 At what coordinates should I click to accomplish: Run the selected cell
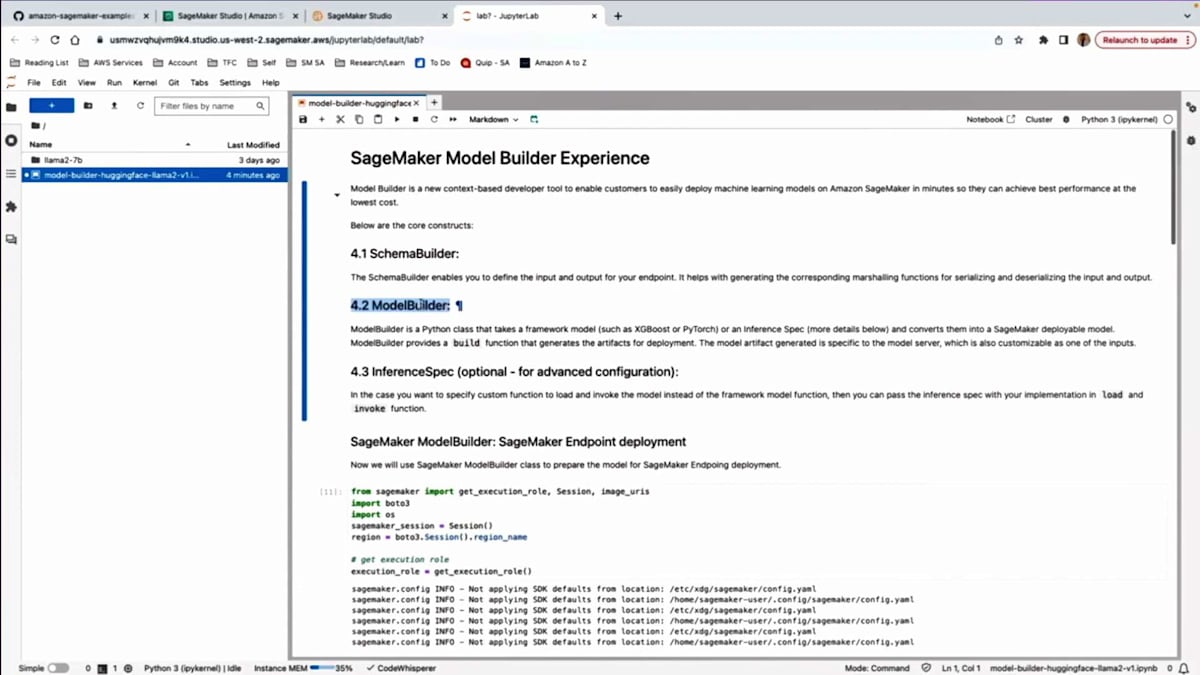click(x=397, y=119)
